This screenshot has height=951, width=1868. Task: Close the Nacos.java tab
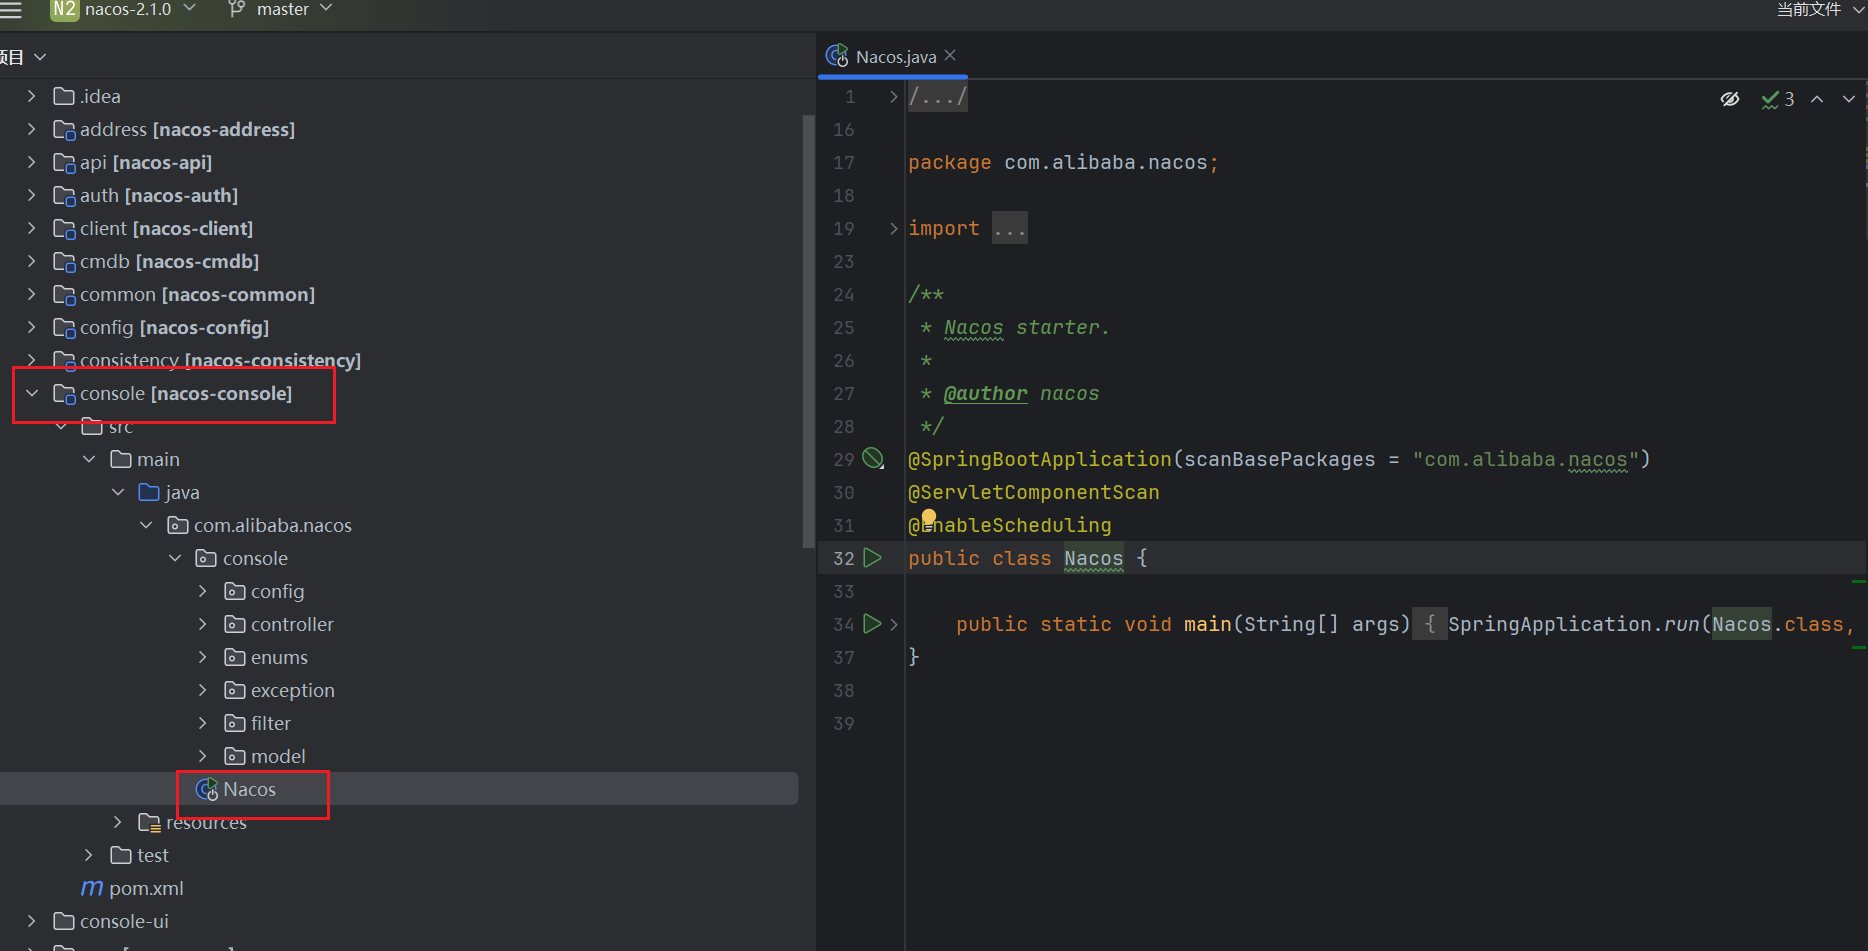[950, 55]
